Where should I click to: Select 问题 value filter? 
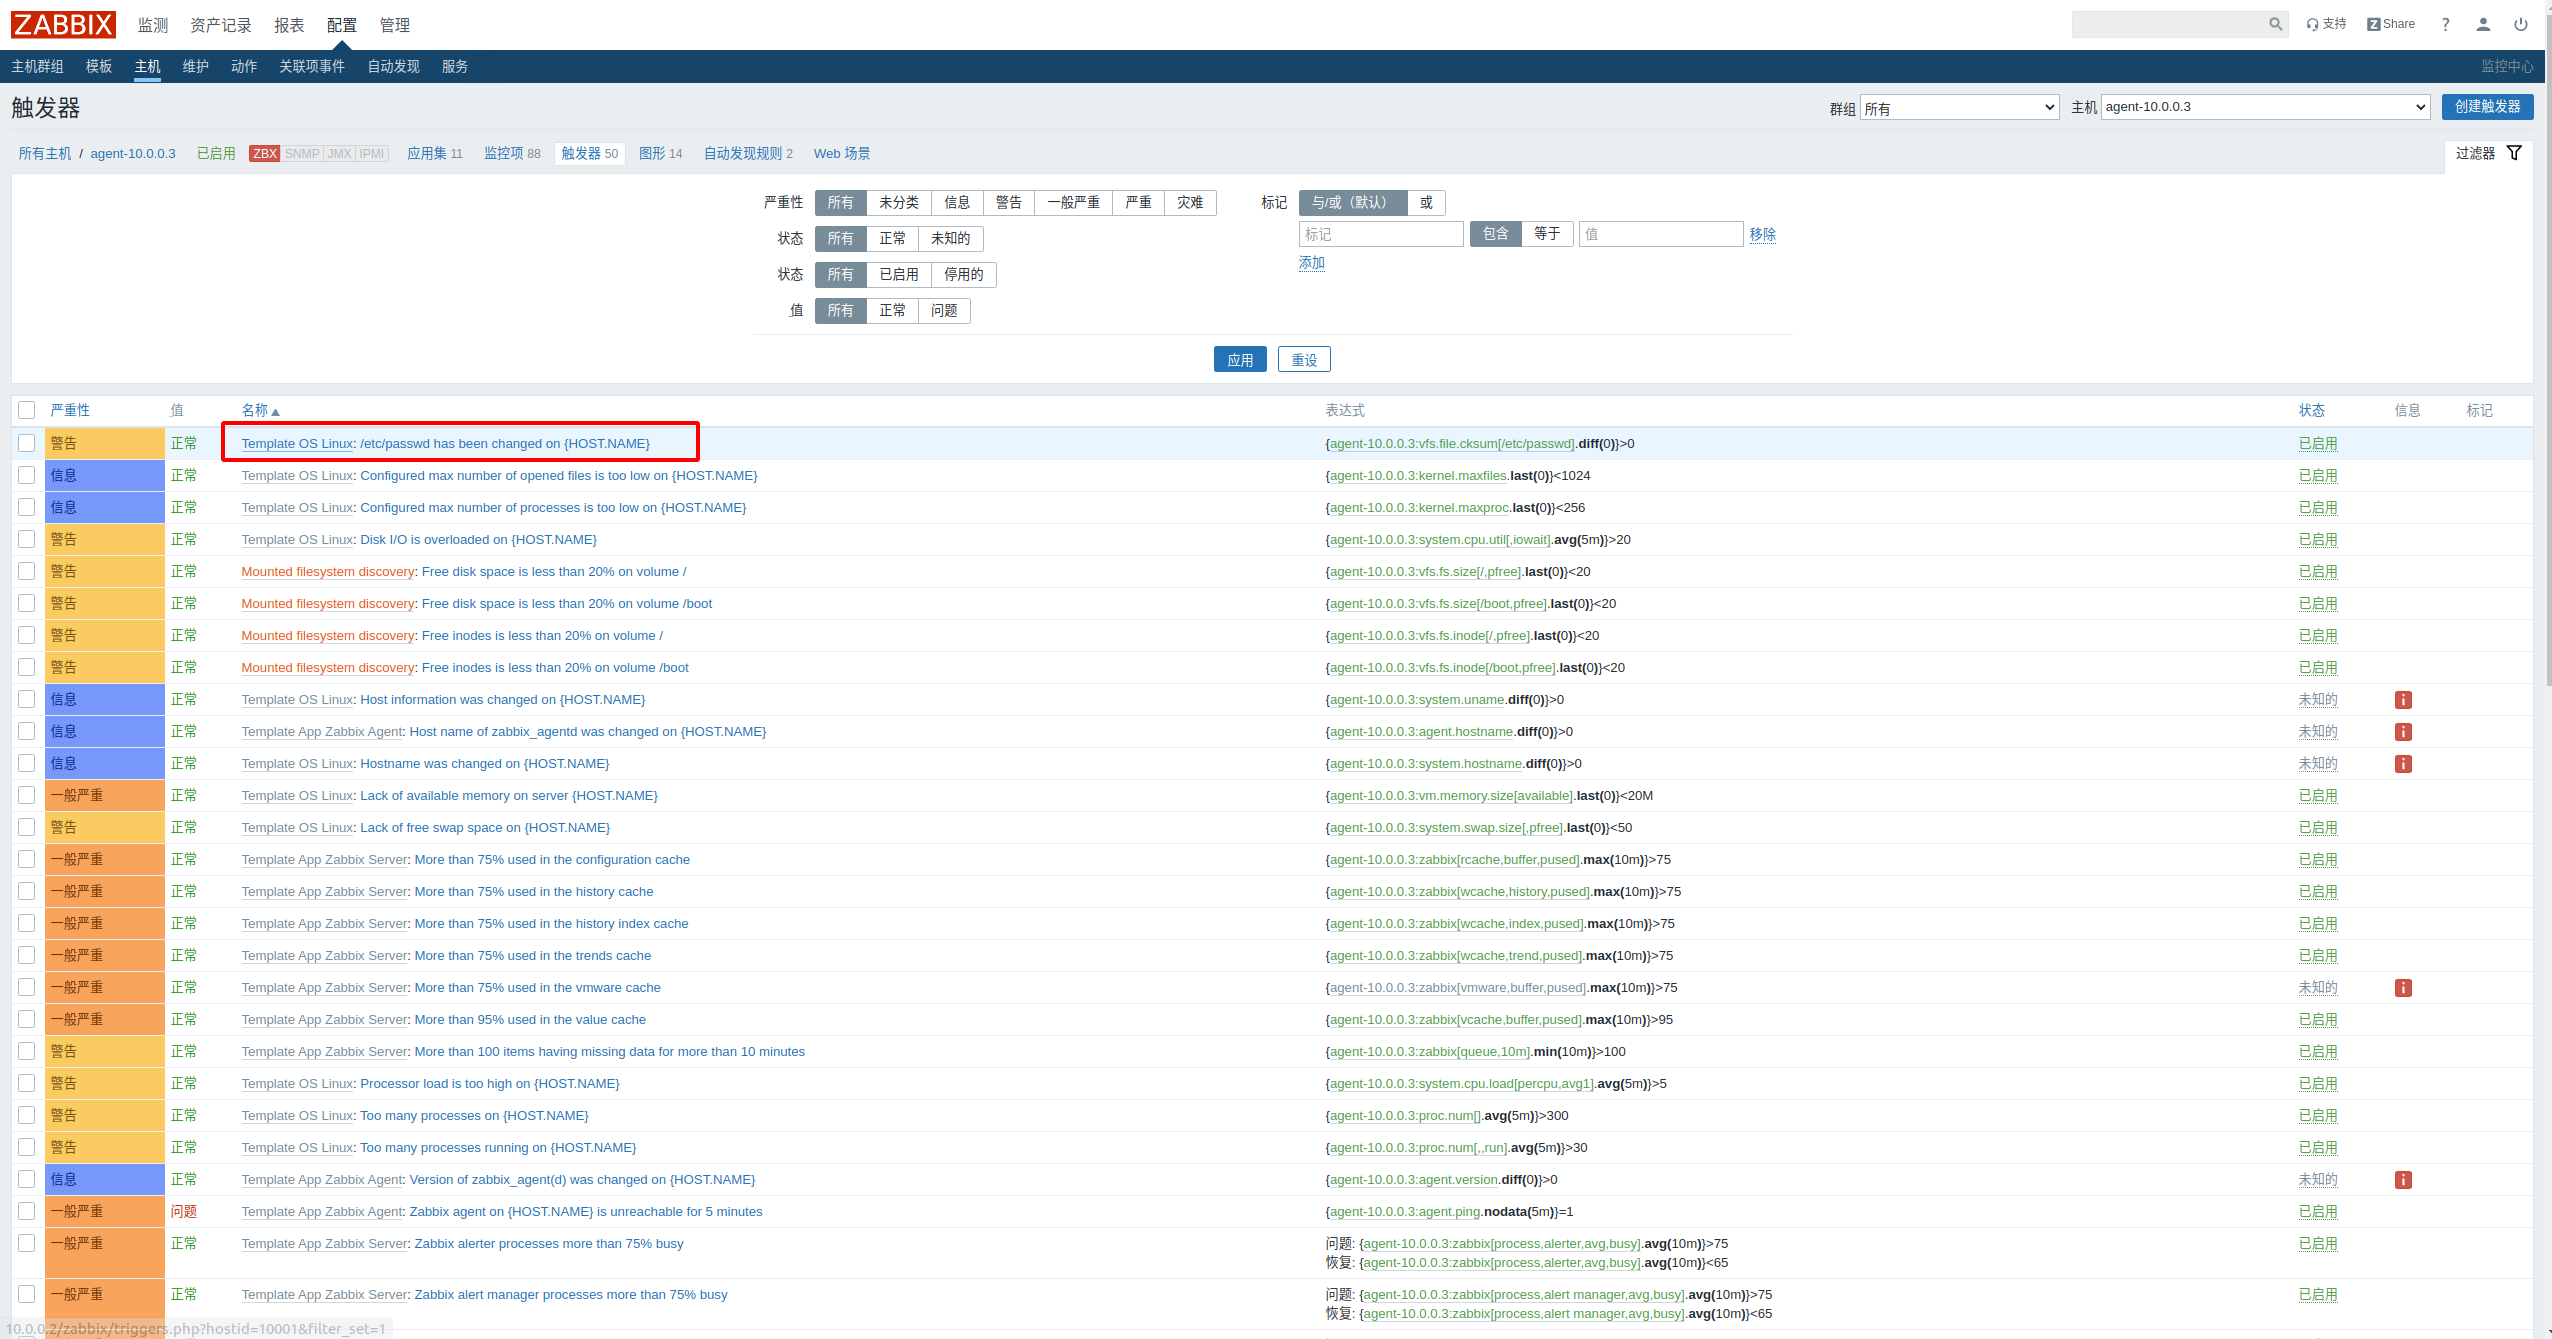944,310
